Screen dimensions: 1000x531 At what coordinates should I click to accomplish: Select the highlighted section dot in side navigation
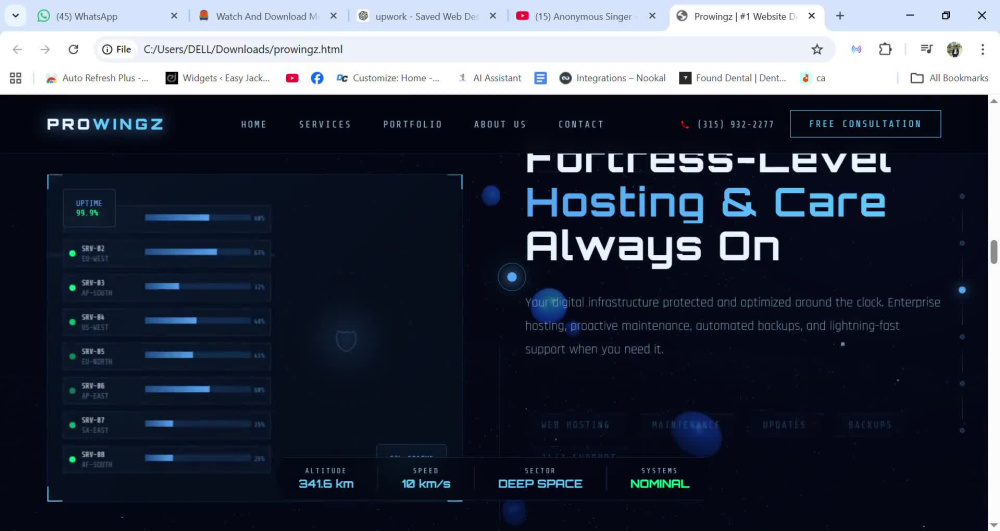tap(962, 290)
